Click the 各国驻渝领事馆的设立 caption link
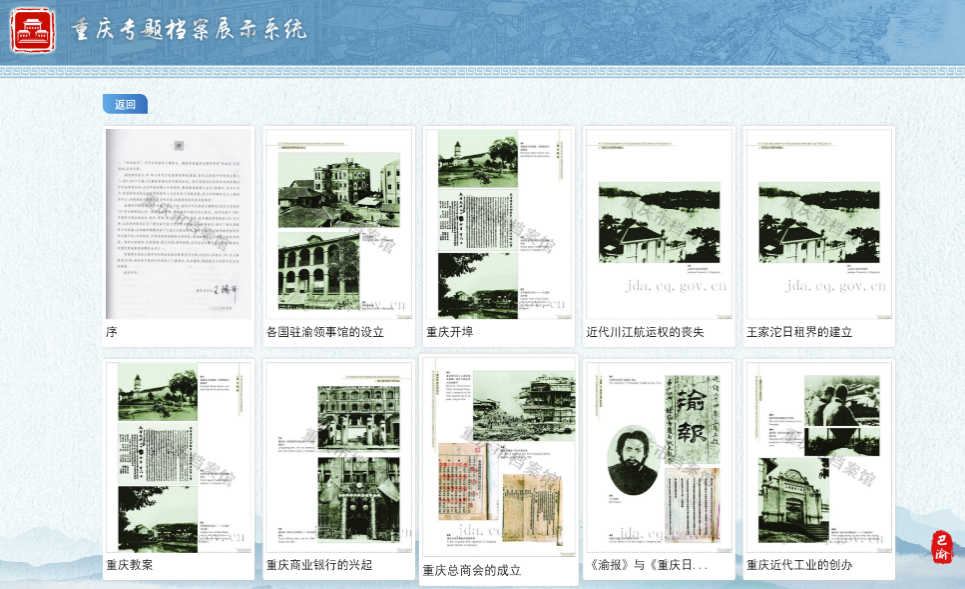 [x=325, y=332]
